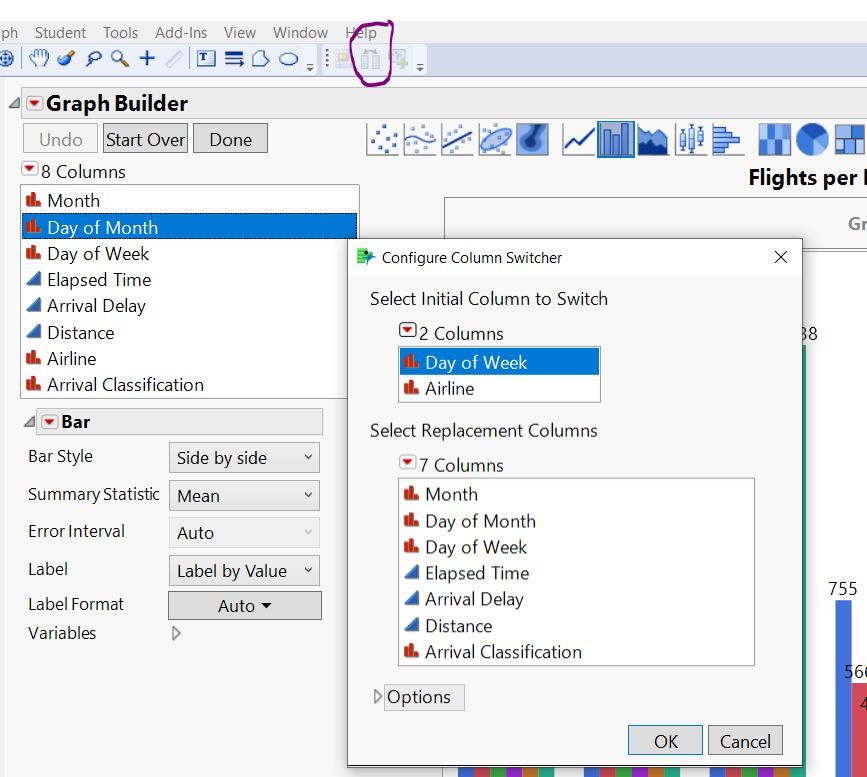
Task: Select the Line graph element
Action: [579, 140]
